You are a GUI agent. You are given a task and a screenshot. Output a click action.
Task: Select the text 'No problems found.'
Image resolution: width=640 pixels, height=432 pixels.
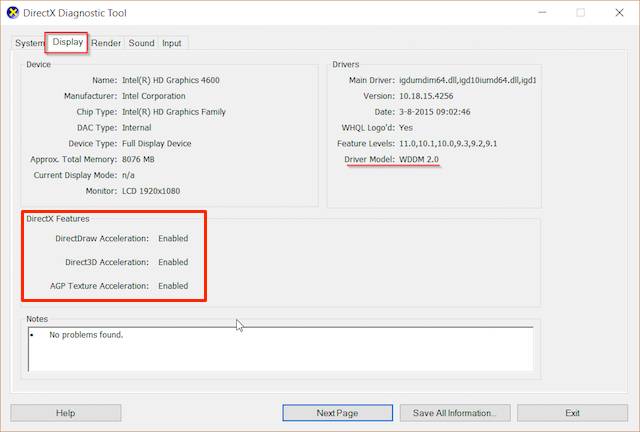[x=86, y=335]
